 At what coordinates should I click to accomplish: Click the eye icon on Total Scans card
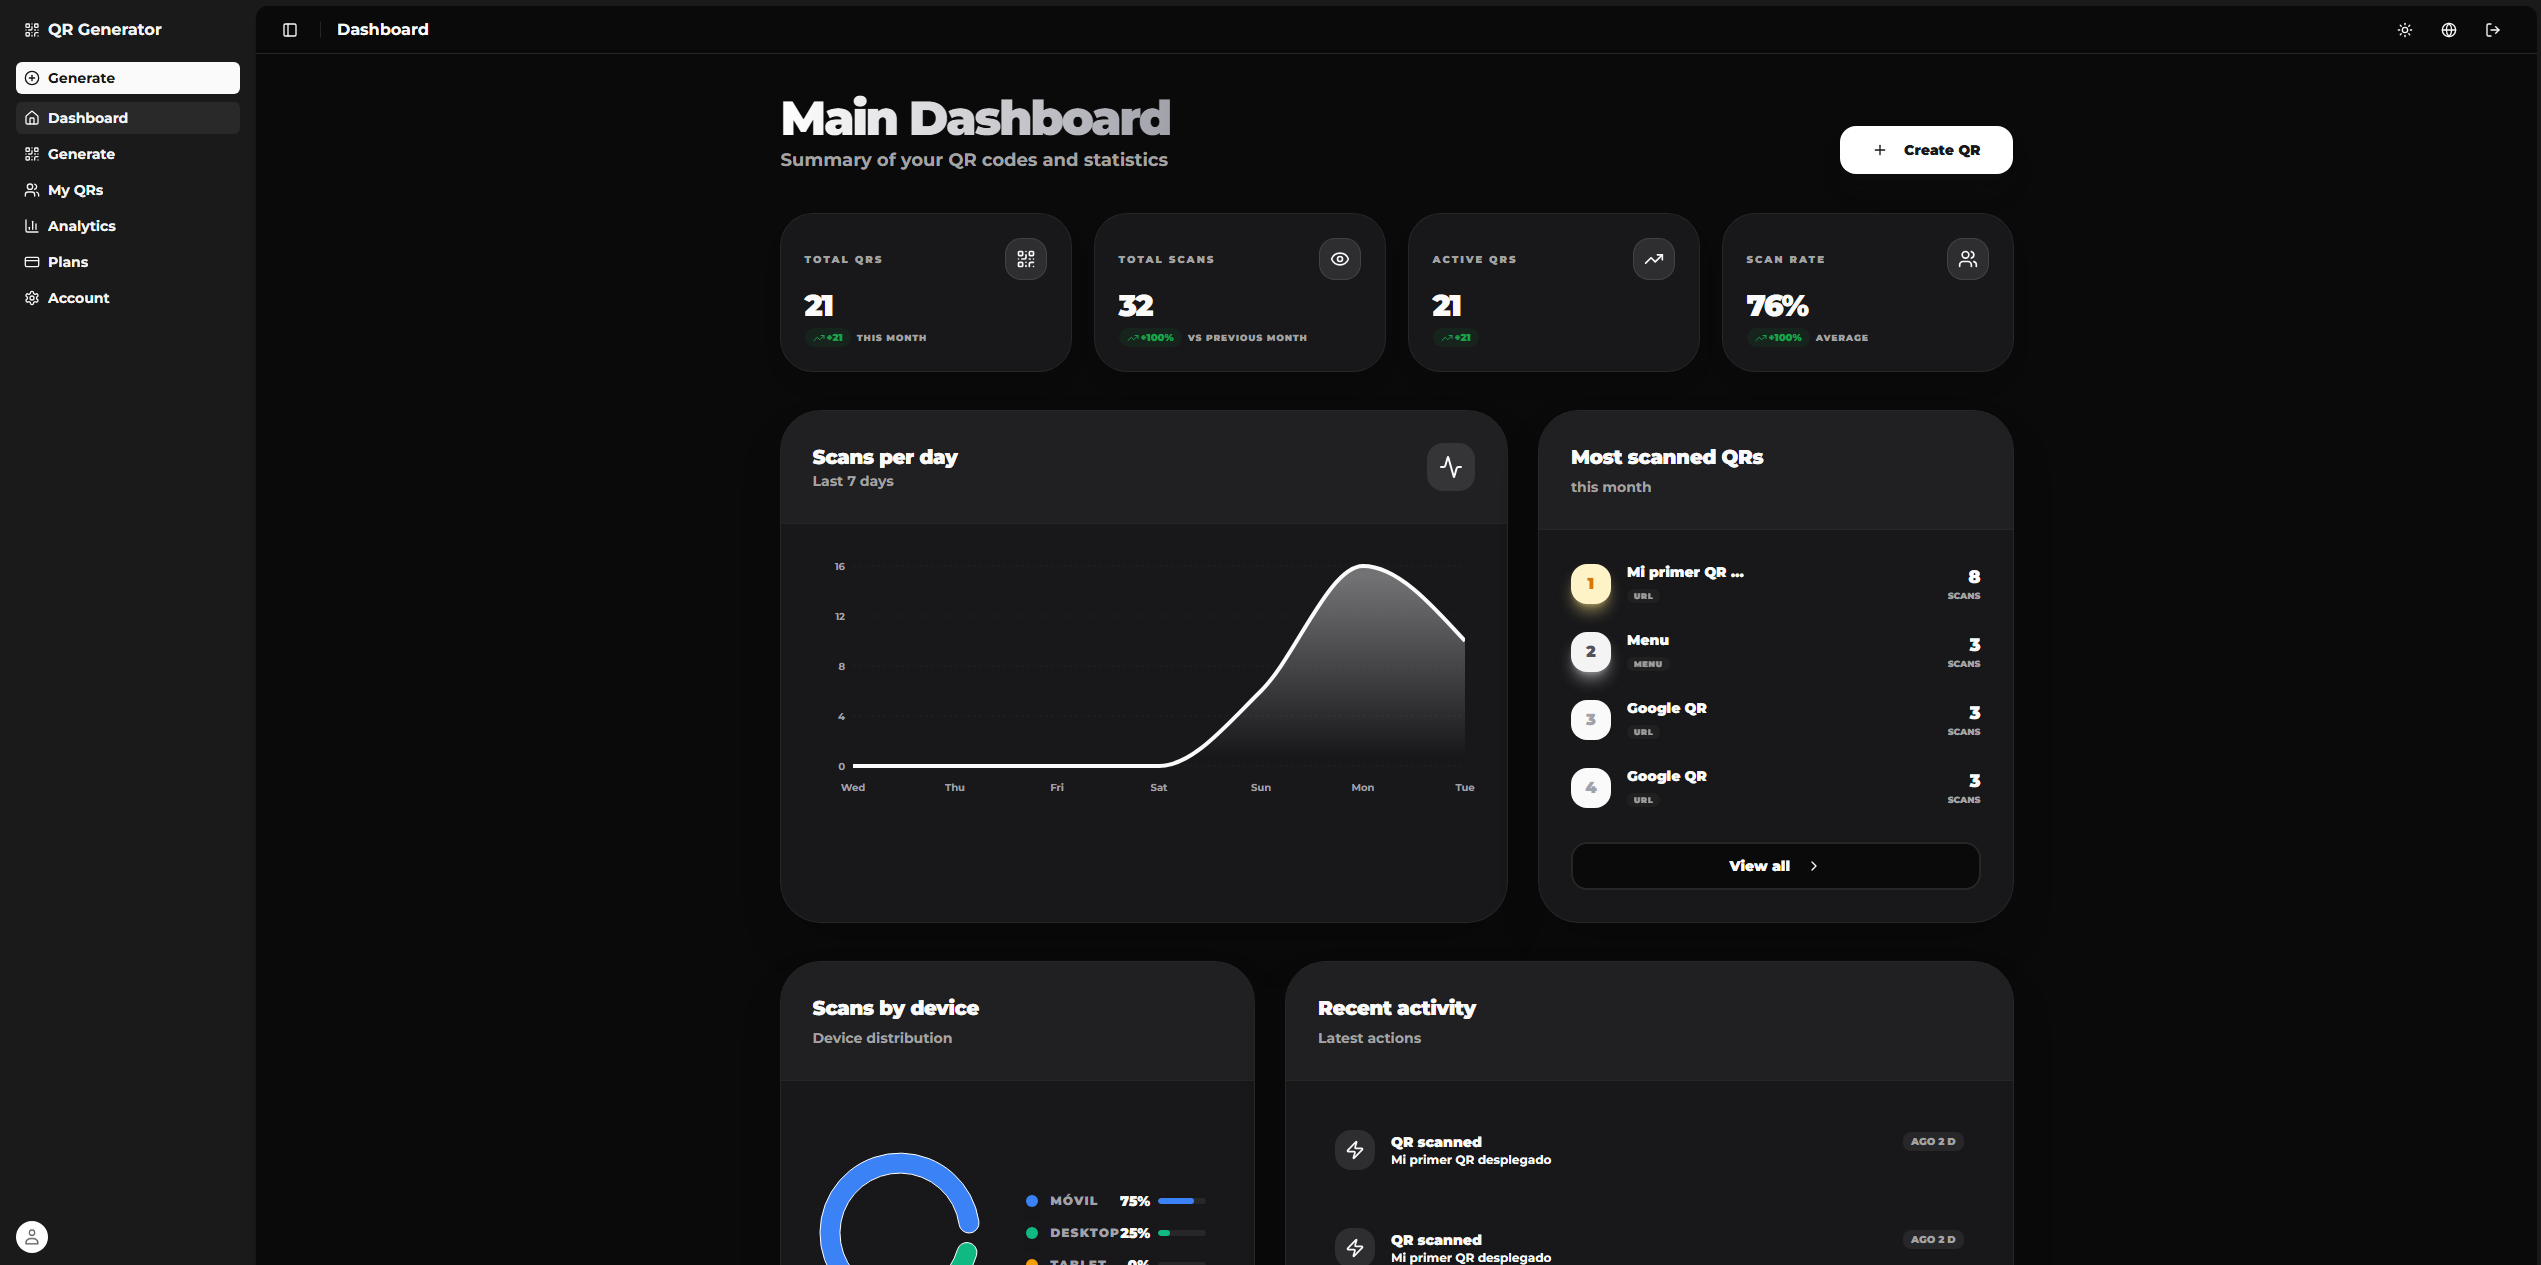pos(1340,259)
